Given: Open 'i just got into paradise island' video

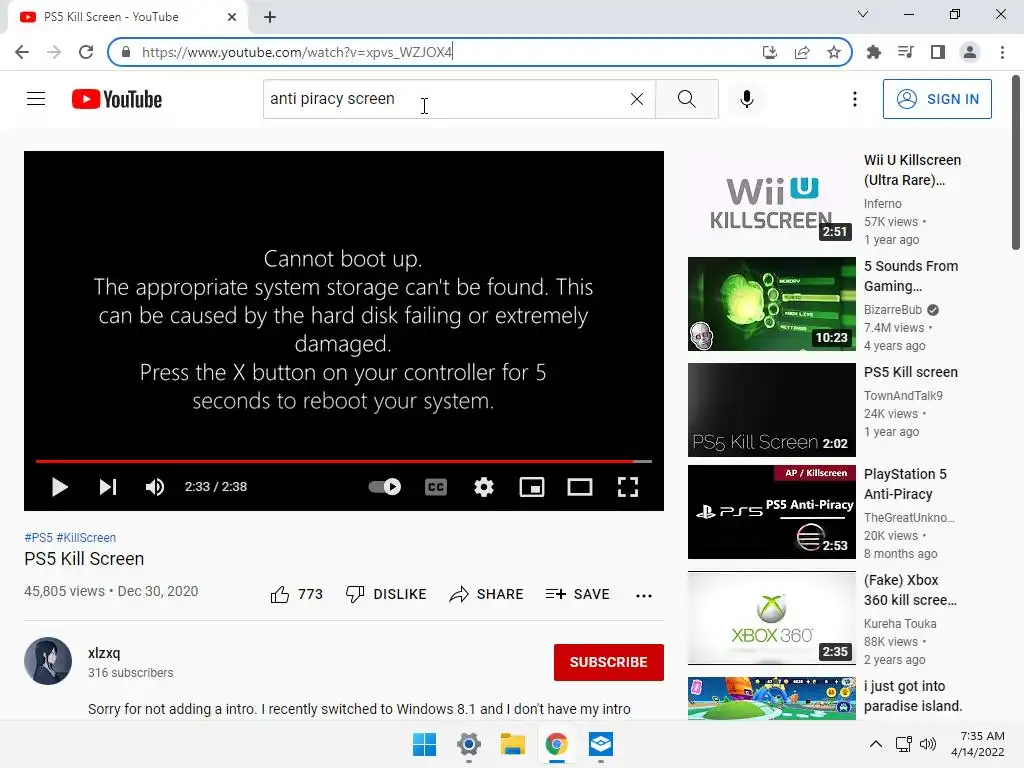Looking at the screenshot, I should click(x=913, y=696).
